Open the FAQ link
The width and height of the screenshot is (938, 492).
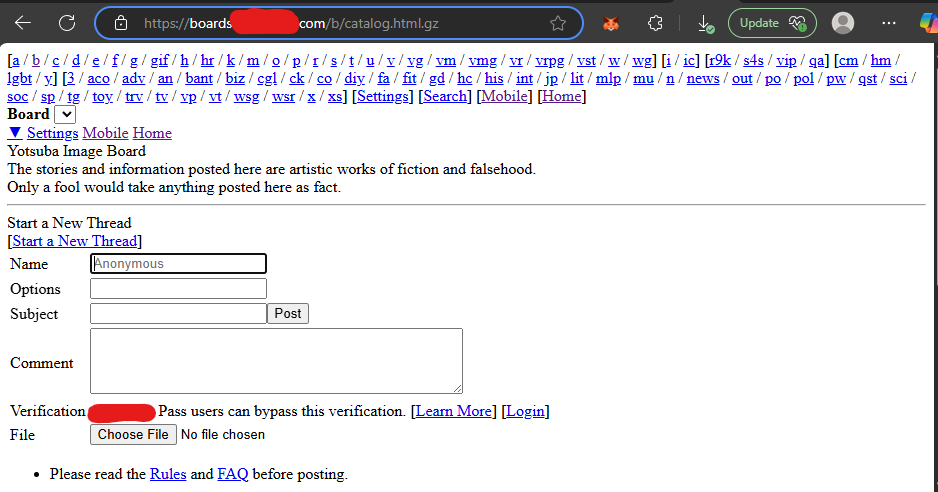pos(233,474)
